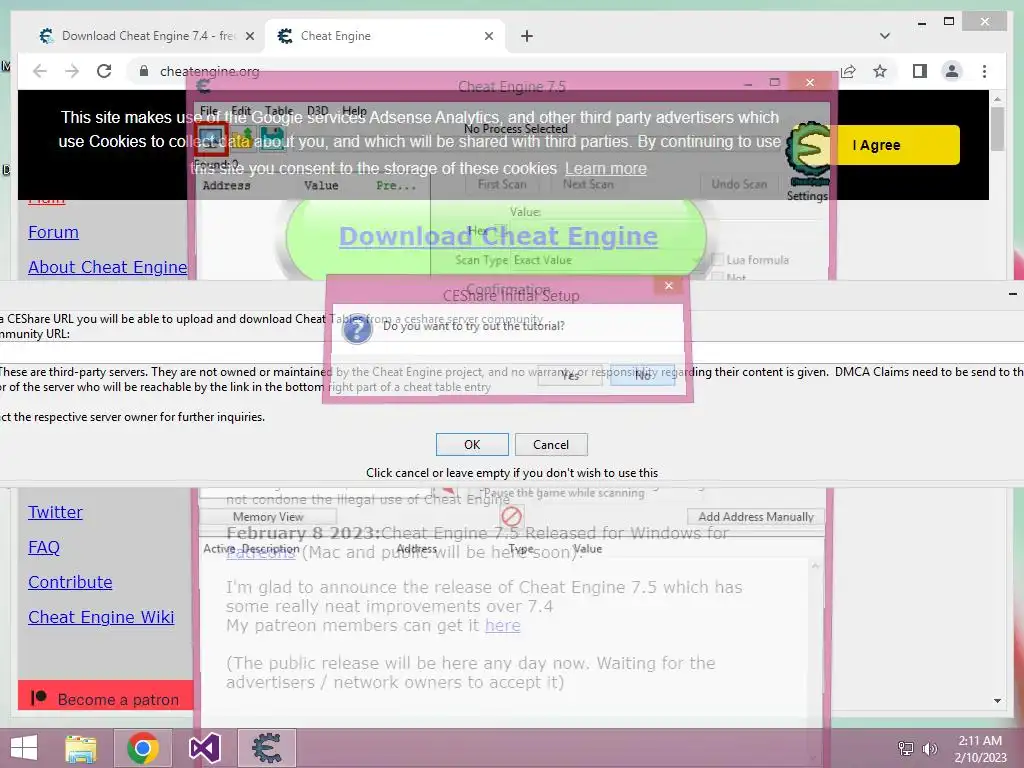Open the Chrome three-dot menu
This screenshot has width=1024, height=768.
[984, 71]
